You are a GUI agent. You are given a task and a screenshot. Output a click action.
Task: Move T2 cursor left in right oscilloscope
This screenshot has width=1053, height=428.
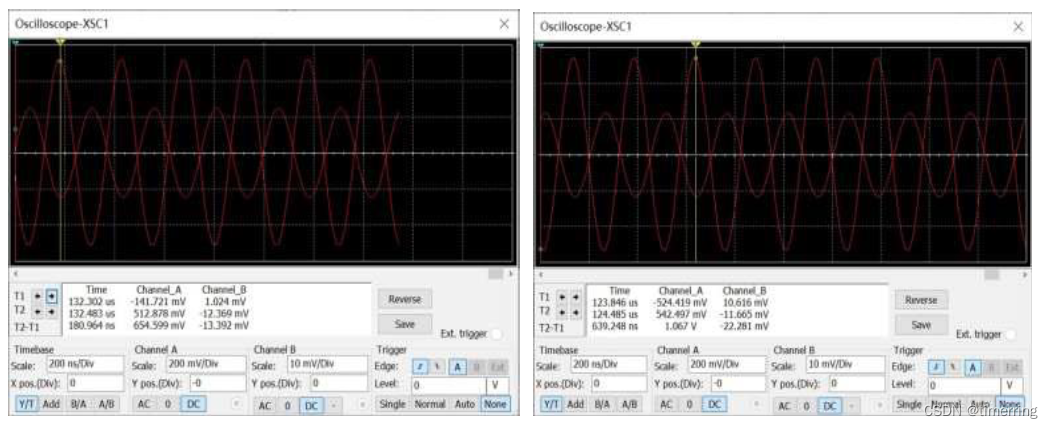click(561, 312)
